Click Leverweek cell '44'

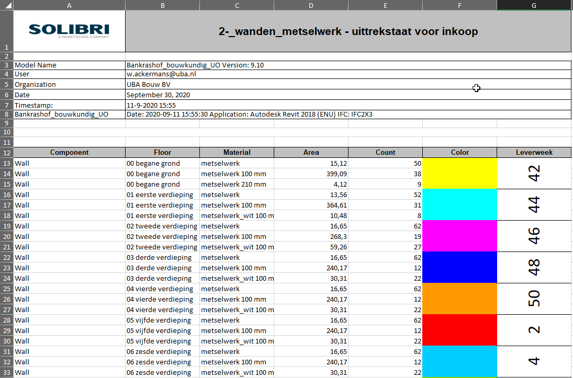pyautogui.click(x=534, y=205)
